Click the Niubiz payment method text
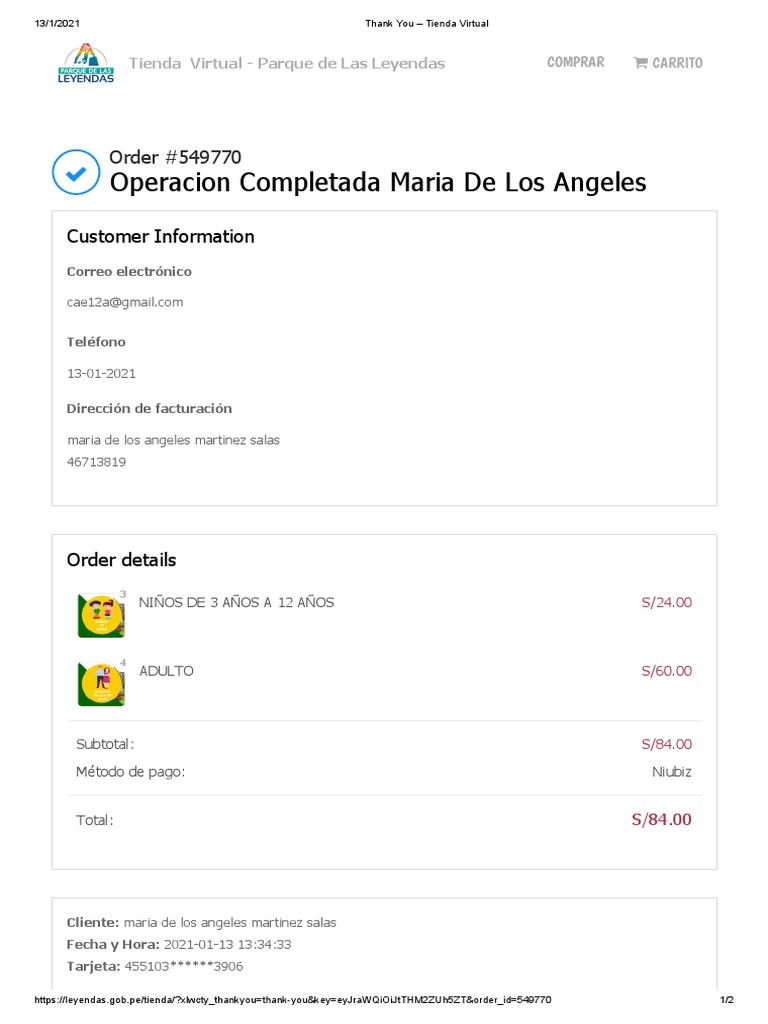Viewport: 768px width, 1024px height. click(x=671, y=772)
